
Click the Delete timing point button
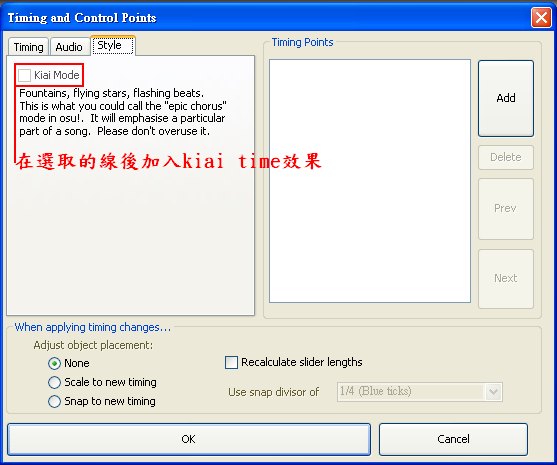506,157
